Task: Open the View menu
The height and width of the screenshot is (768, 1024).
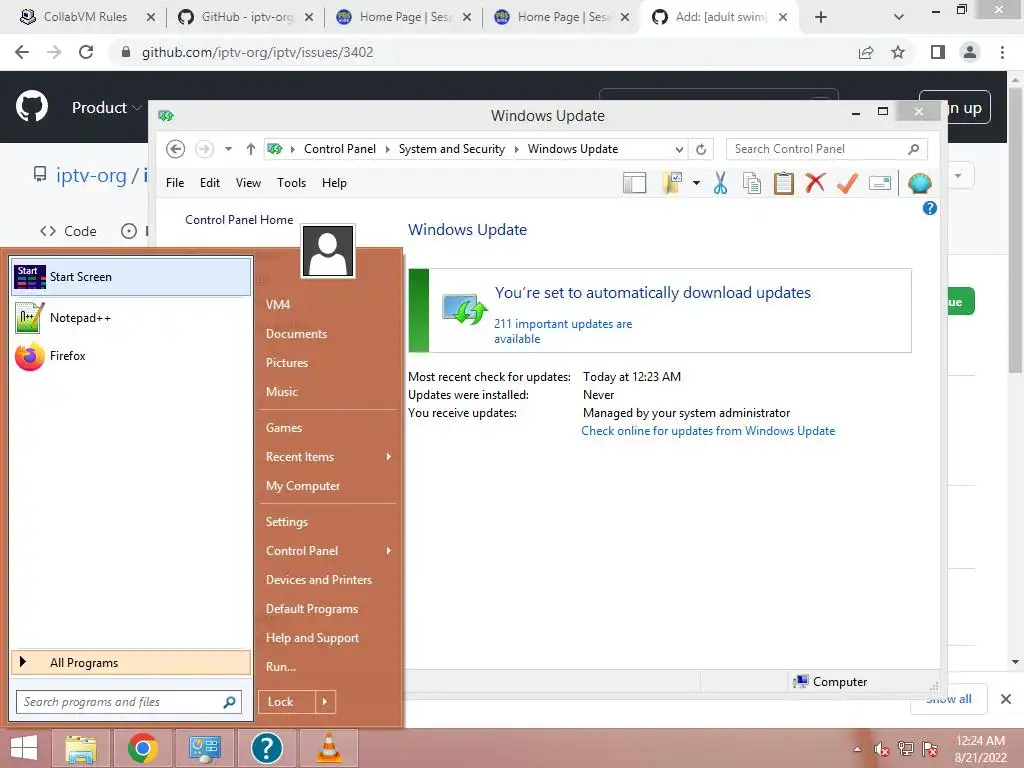Action: pos(248,183)
